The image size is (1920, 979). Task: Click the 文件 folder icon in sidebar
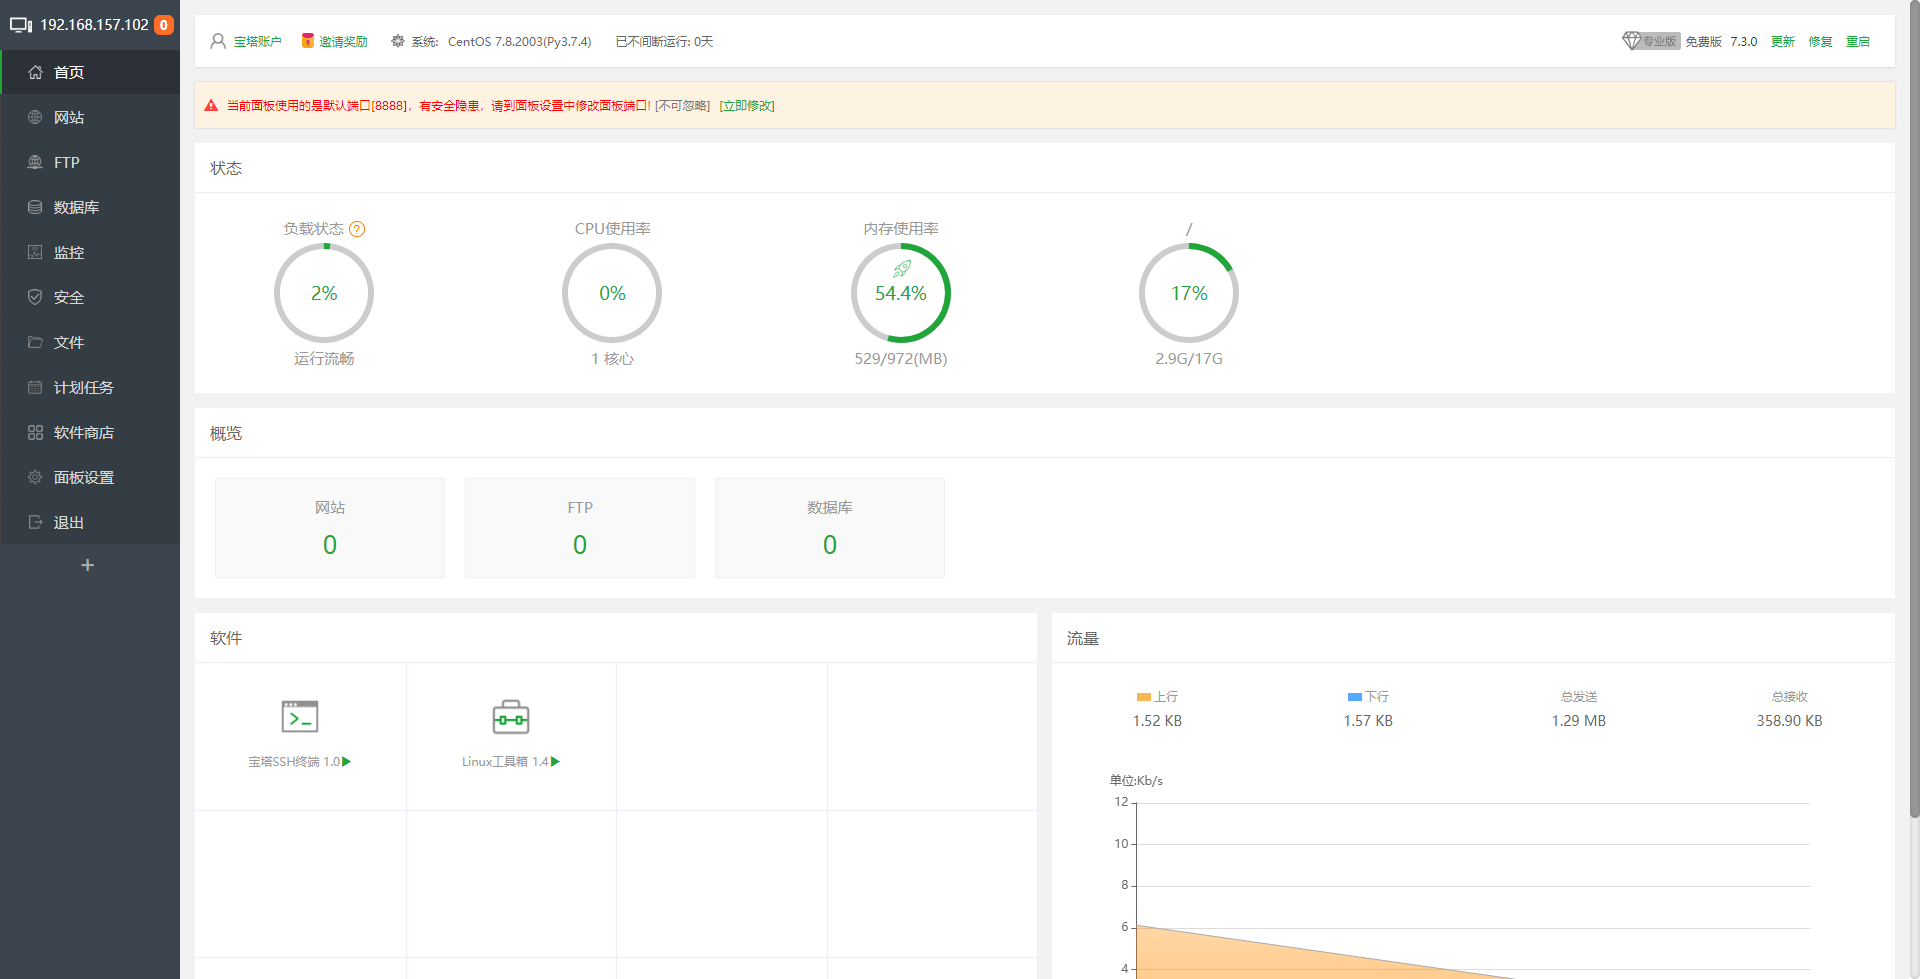tap(35, 342)
